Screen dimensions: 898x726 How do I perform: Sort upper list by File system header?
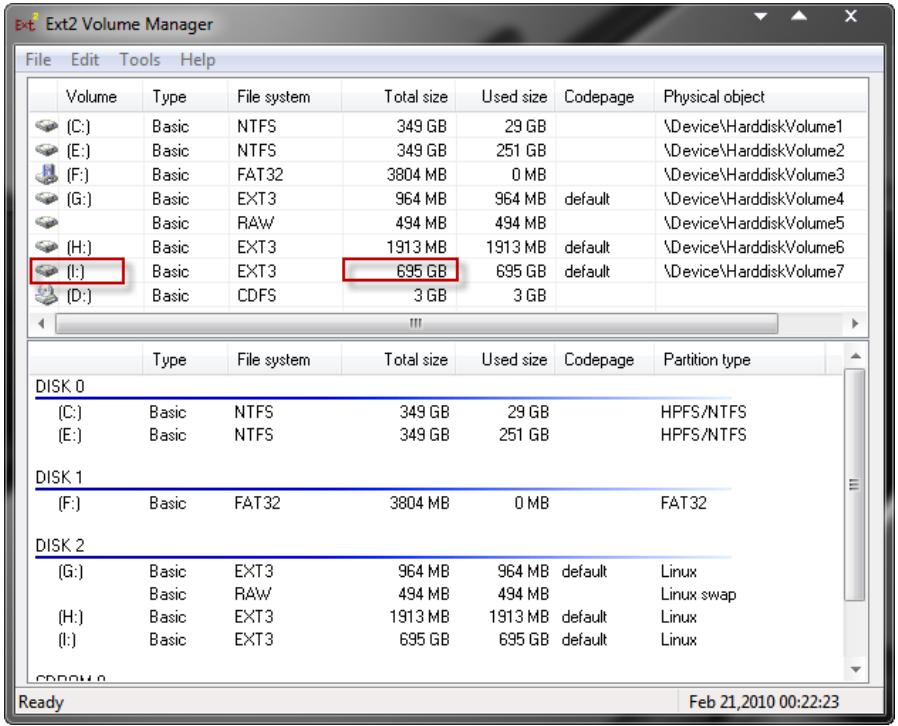coord(285,96)
